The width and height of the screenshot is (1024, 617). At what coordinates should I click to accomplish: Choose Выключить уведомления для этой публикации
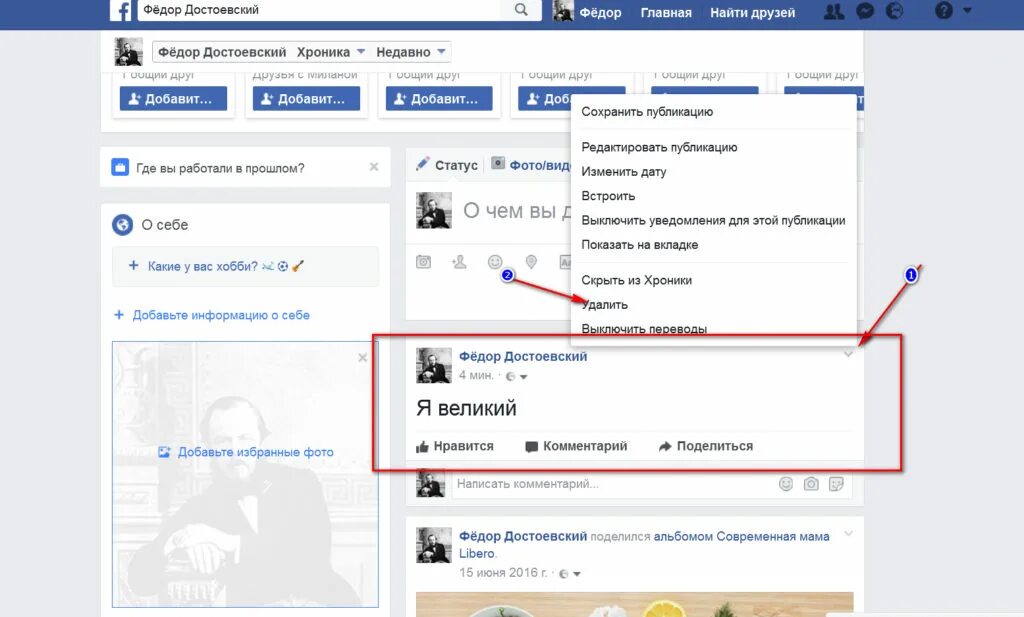[713, 220]
